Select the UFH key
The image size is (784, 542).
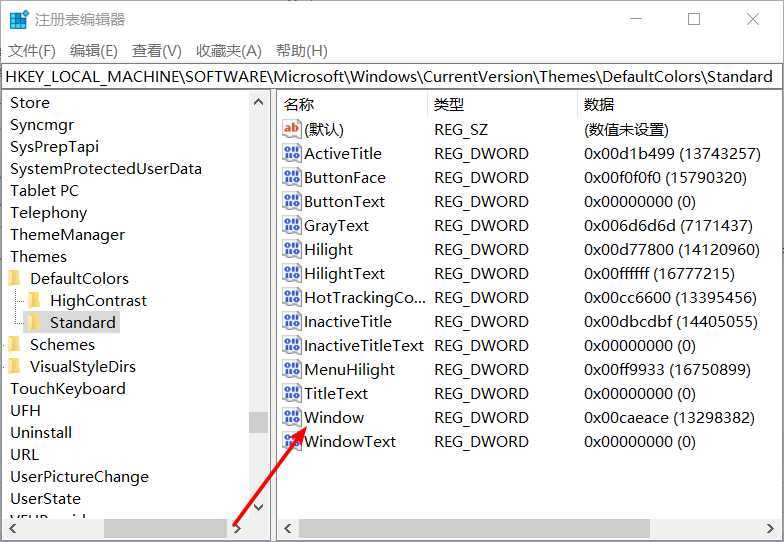click(x=26, y=410)
